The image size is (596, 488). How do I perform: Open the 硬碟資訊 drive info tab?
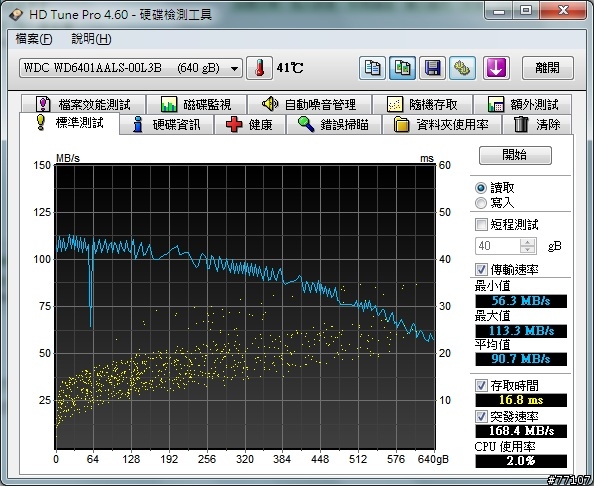click(167, 125)
